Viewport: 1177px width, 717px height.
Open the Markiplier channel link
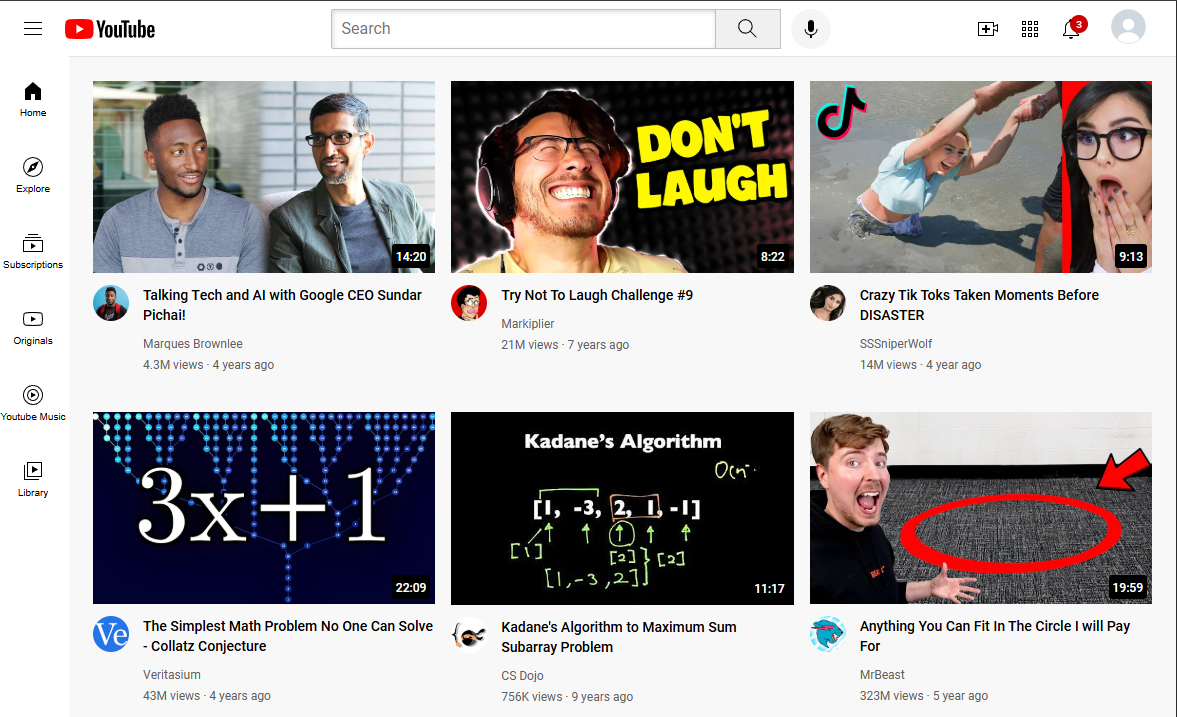[530, 322]
